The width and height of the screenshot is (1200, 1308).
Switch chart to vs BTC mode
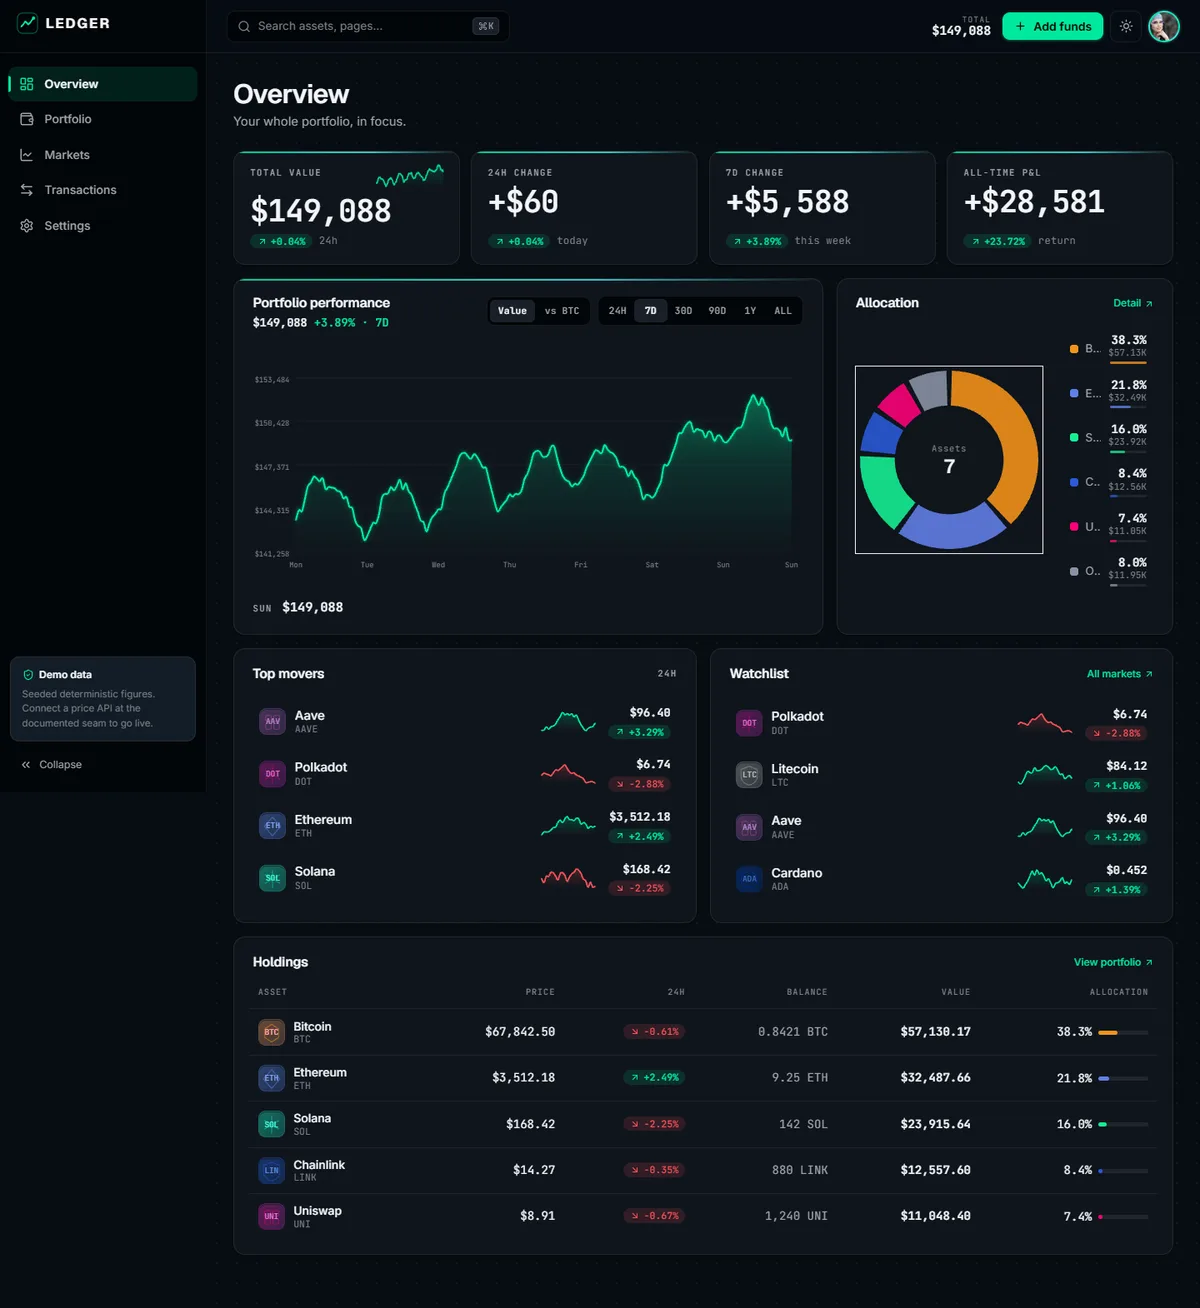tap(562, 311)
